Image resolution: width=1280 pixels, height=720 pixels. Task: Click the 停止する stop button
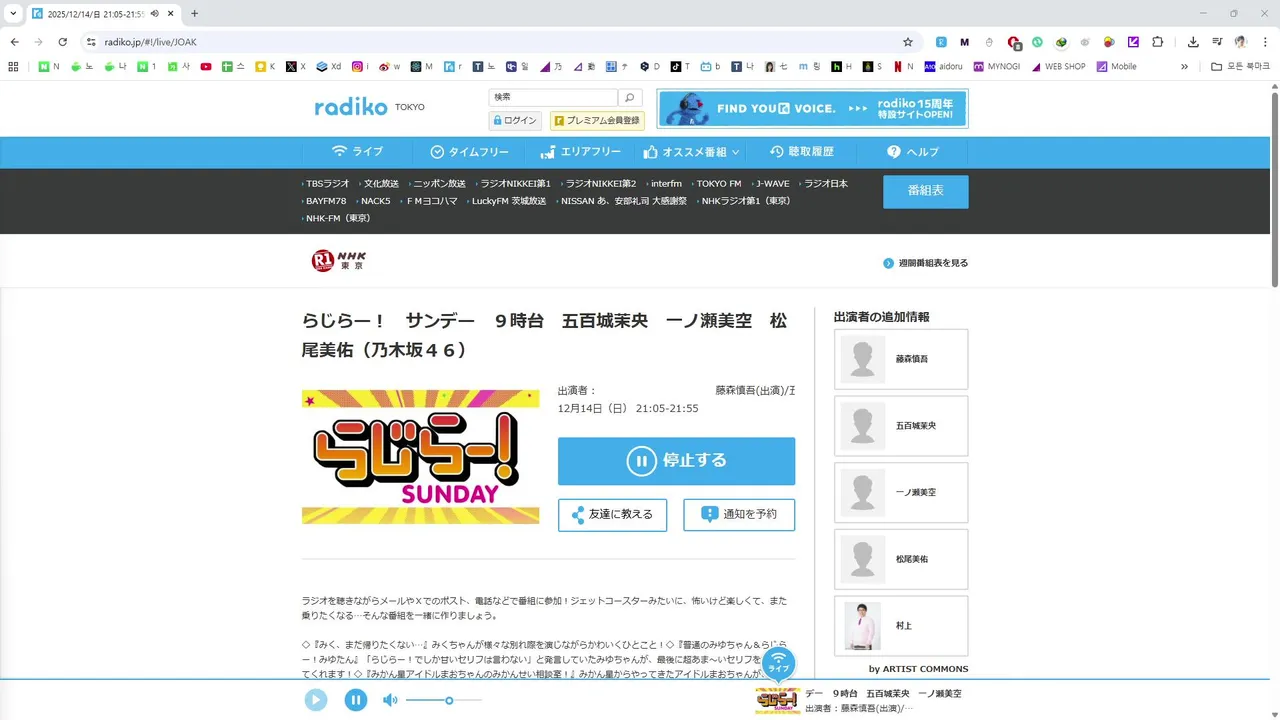676,461
